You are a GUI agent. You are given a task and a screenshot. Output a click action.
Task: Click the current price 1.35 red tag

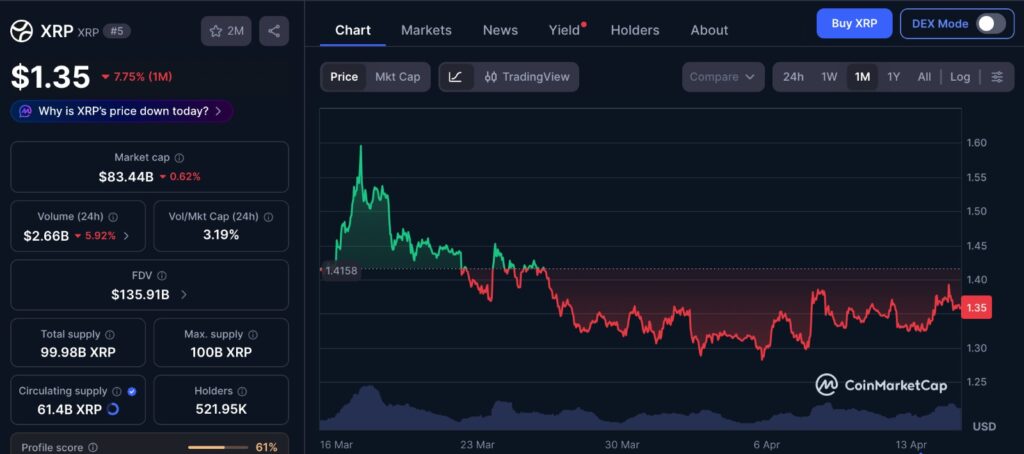pyautogui.click(x=978, y=307)
